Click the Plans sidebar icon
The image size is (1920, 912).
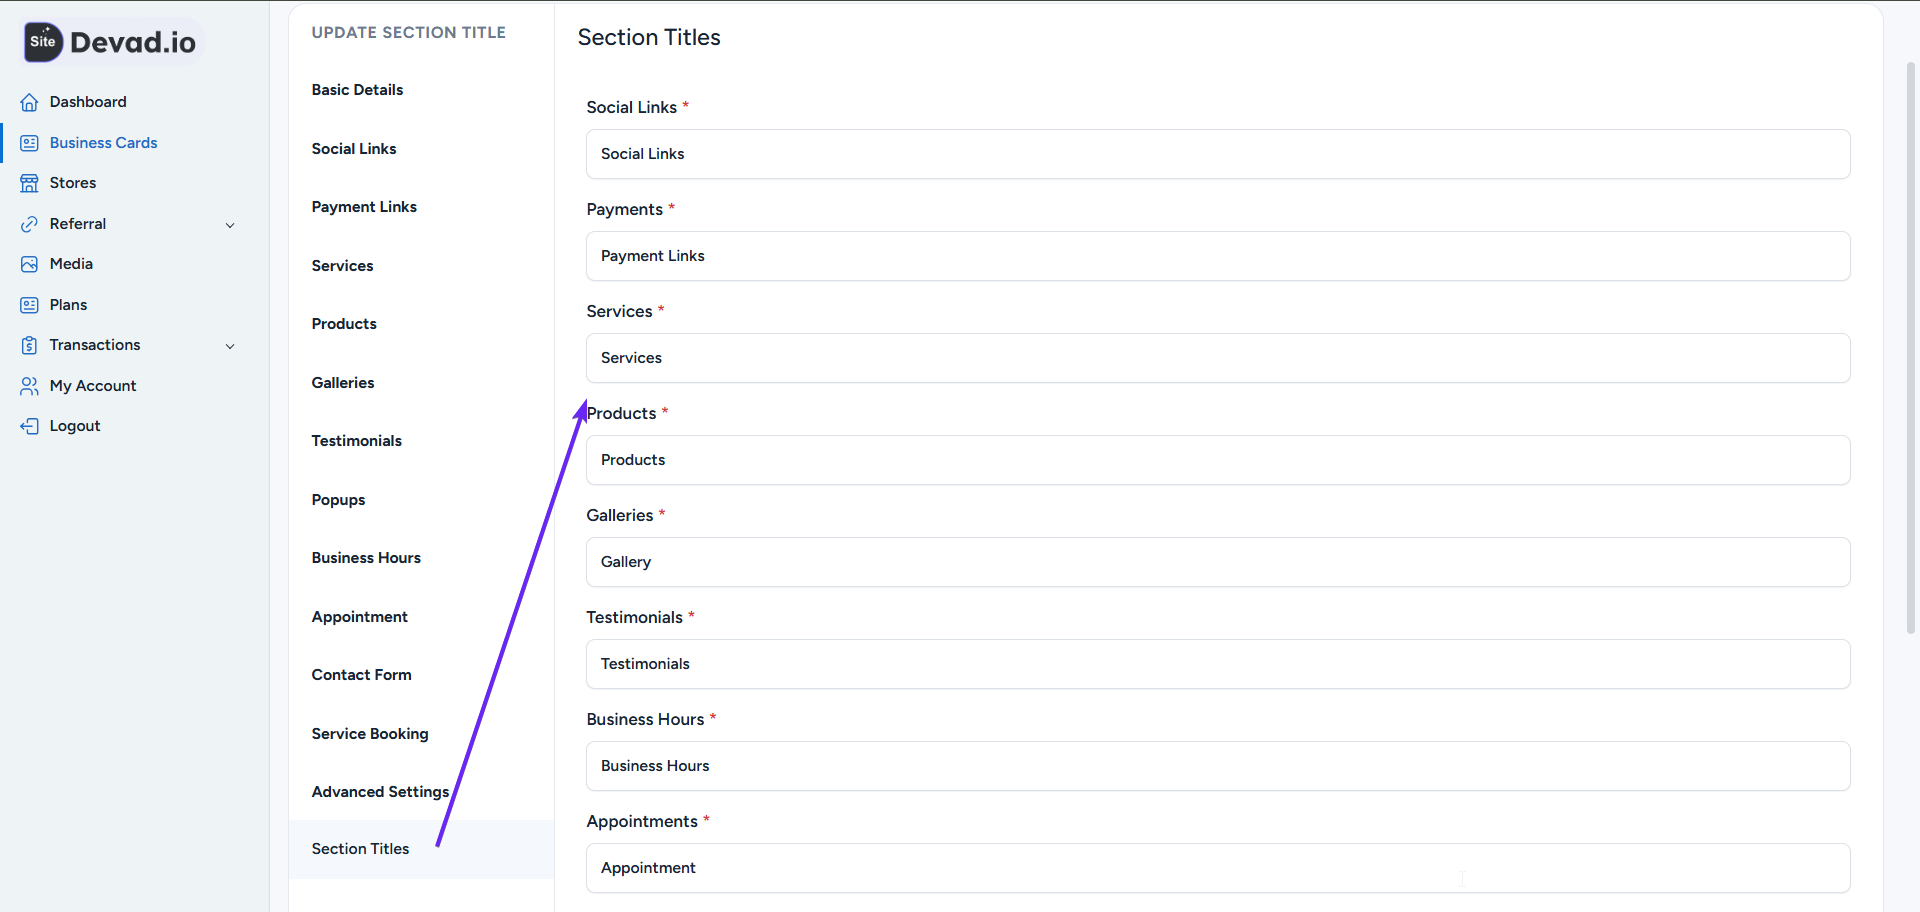pyautogui.click(x=29, y=305)
